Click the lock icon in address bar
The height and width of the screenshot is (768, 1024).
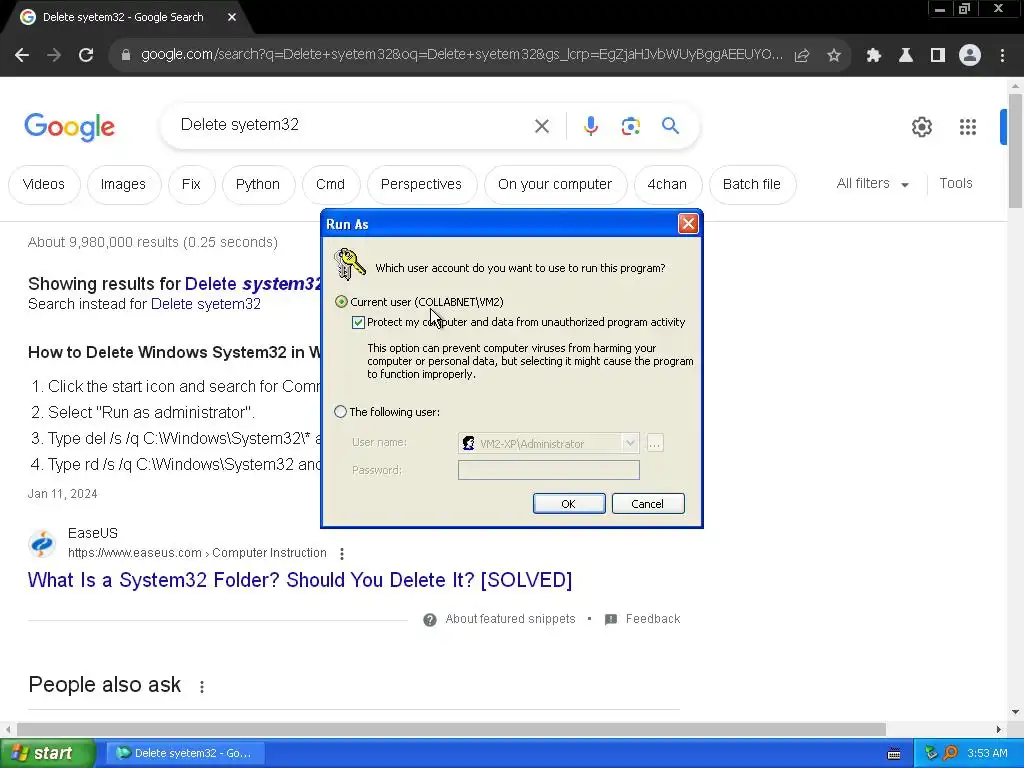(x=126, y=56)
